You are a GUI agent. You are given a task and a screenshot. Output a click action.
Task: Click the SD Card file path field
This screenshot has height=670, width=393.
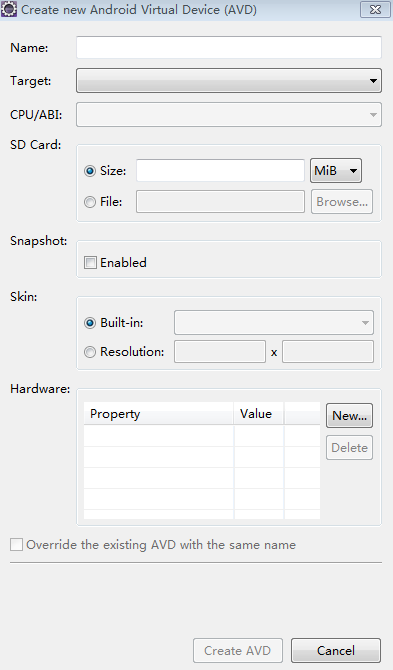point(220,202)
